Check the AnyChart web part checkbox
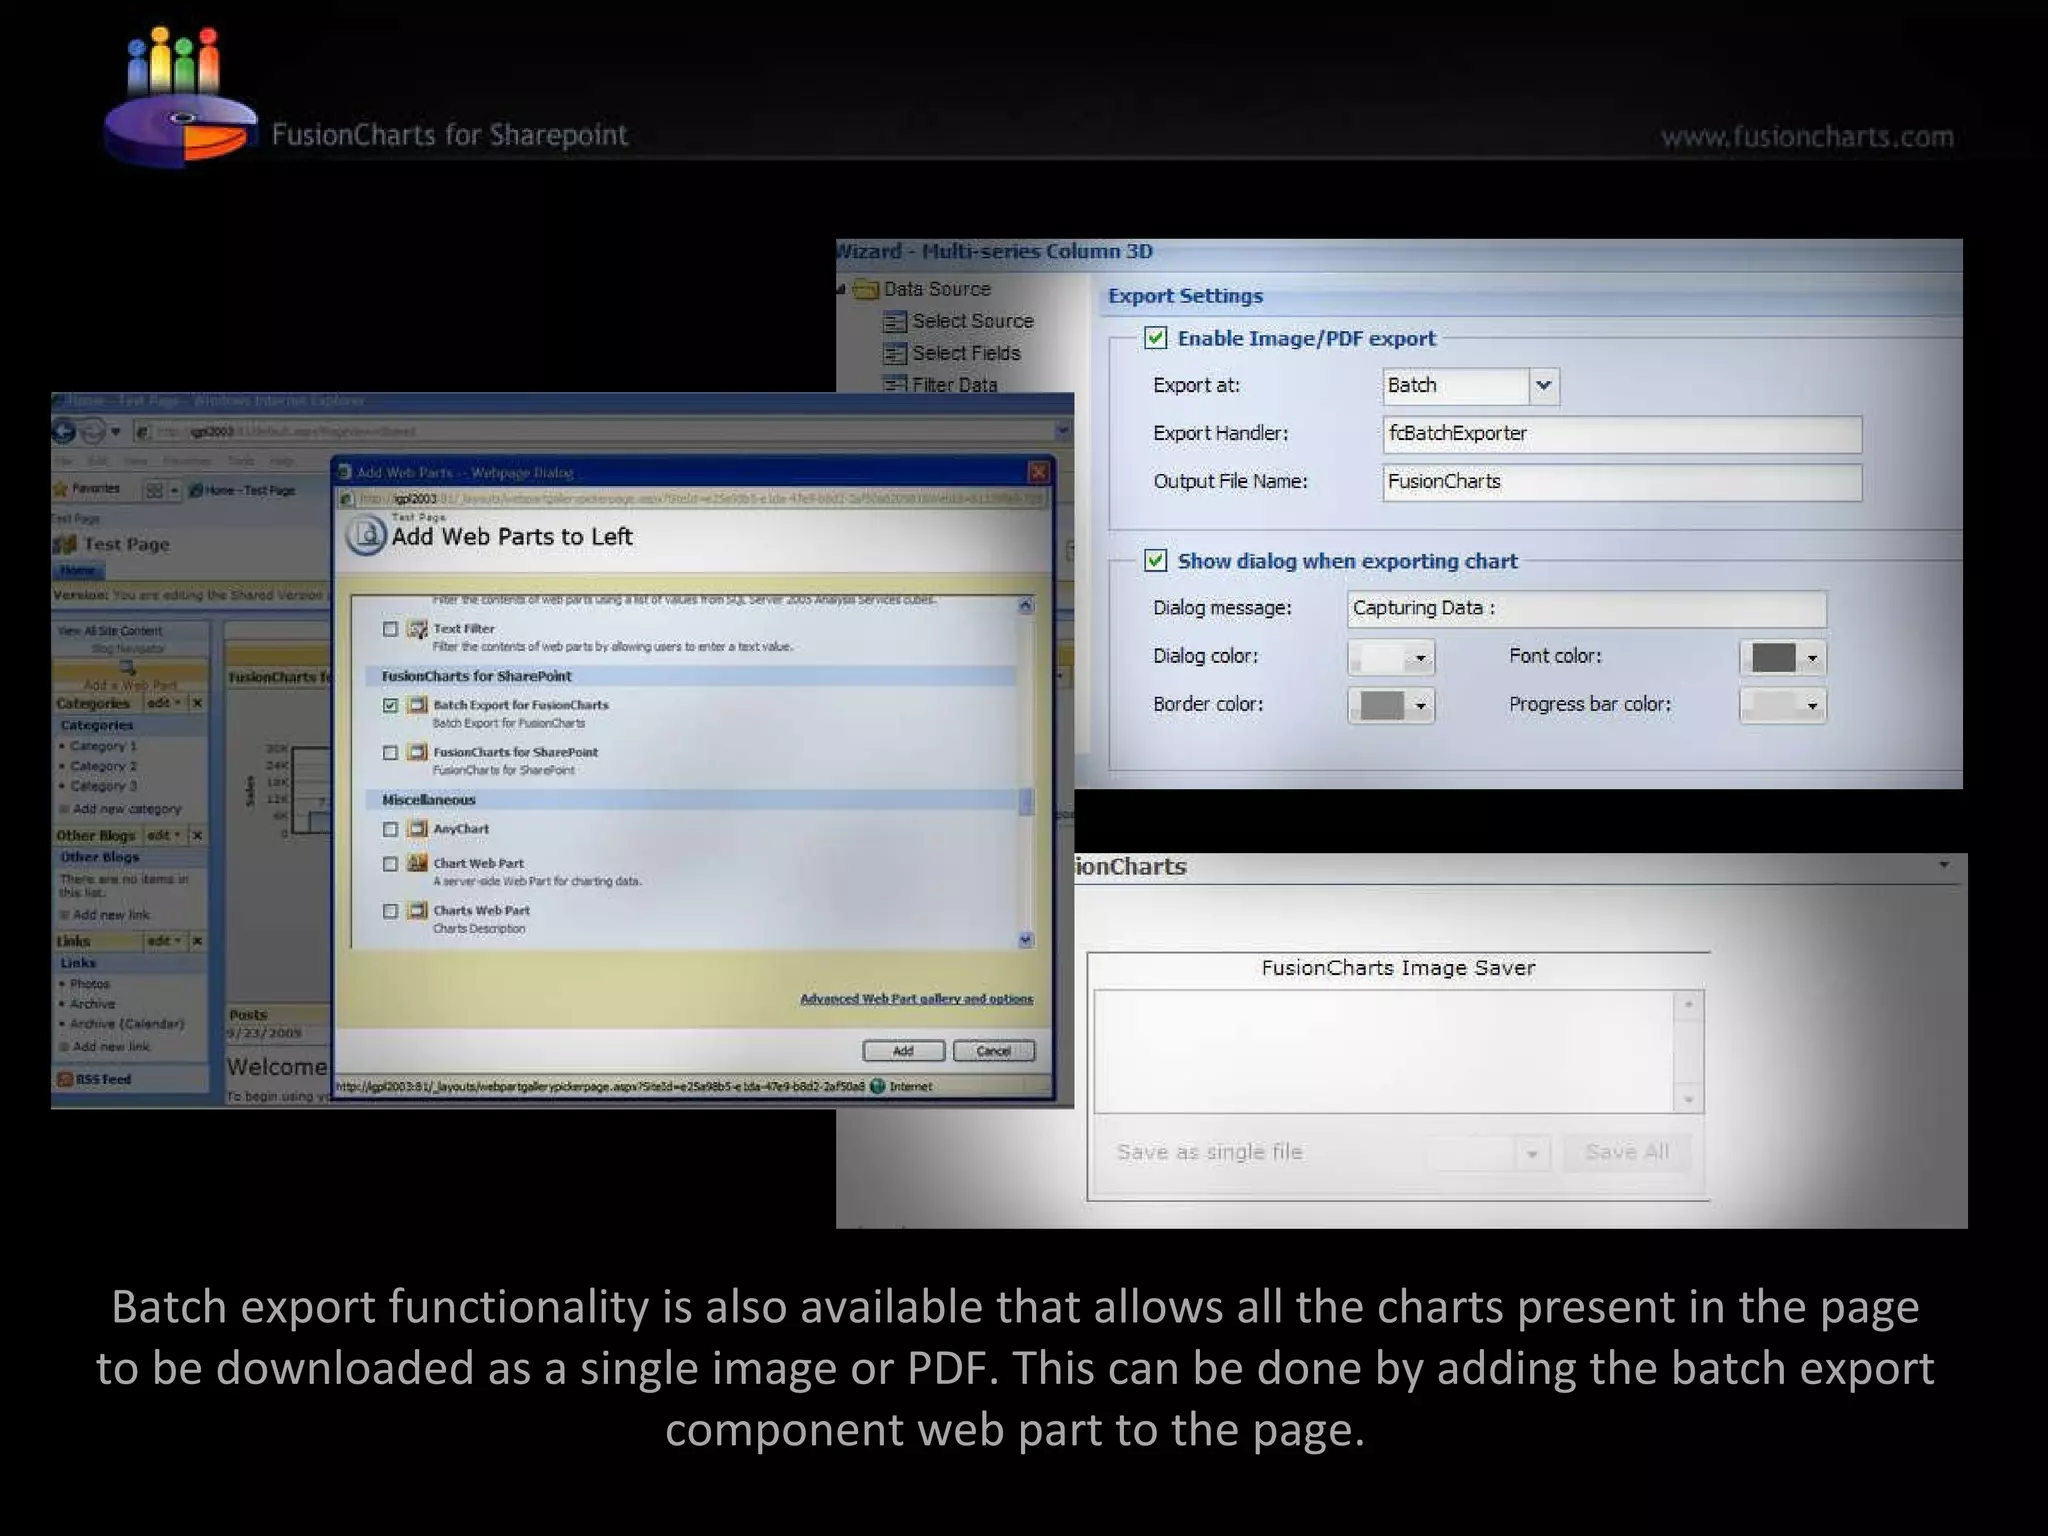This screenshot has width=2048, height=1536. [x=390, y=829]
